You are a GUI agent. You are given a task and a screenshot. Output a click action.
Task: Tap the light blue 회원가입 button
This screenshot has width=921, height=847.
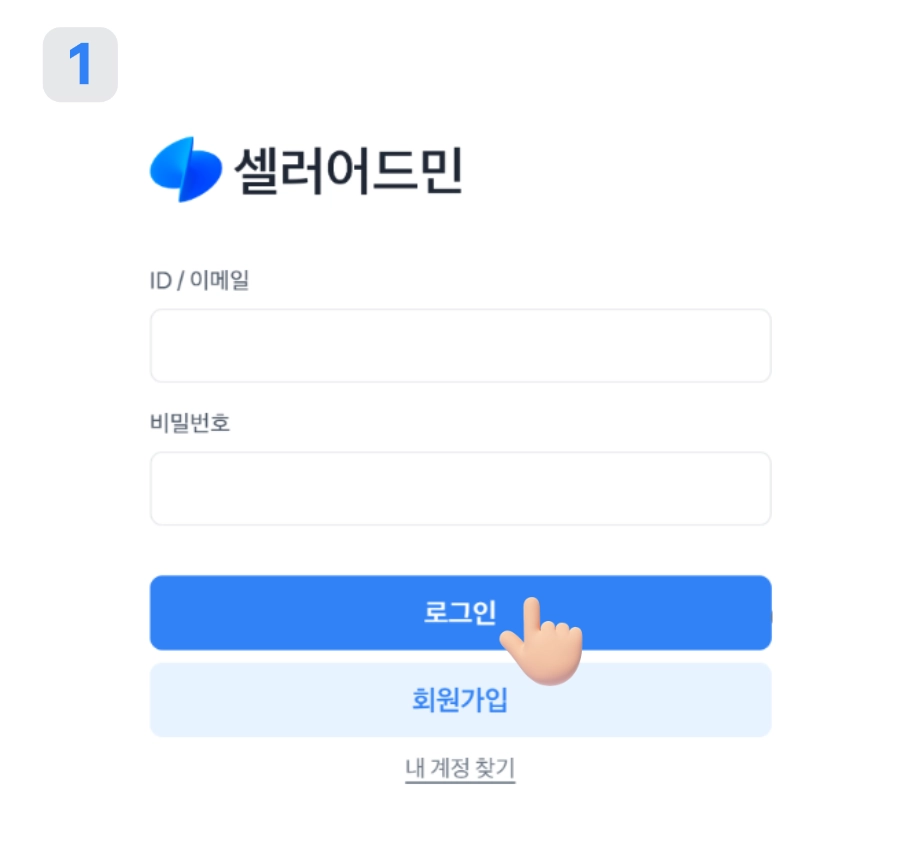pyautogui.click(x=460, y=700)
